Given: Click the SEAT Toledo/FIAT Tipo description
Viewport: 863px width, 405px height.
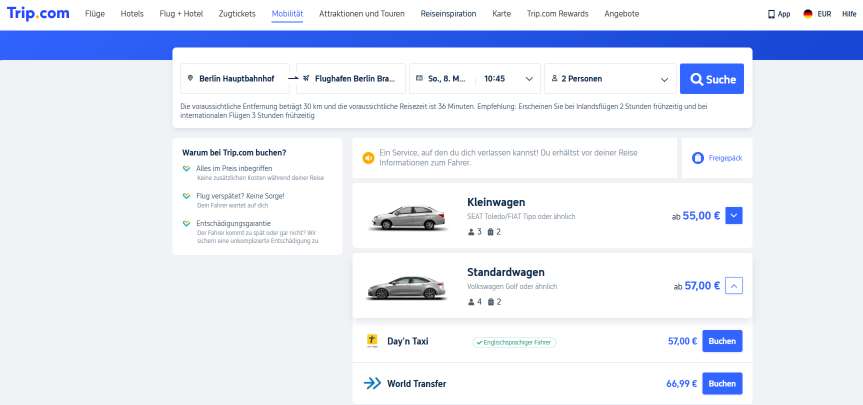Looking at the screenshot, I should coord(521,217).
